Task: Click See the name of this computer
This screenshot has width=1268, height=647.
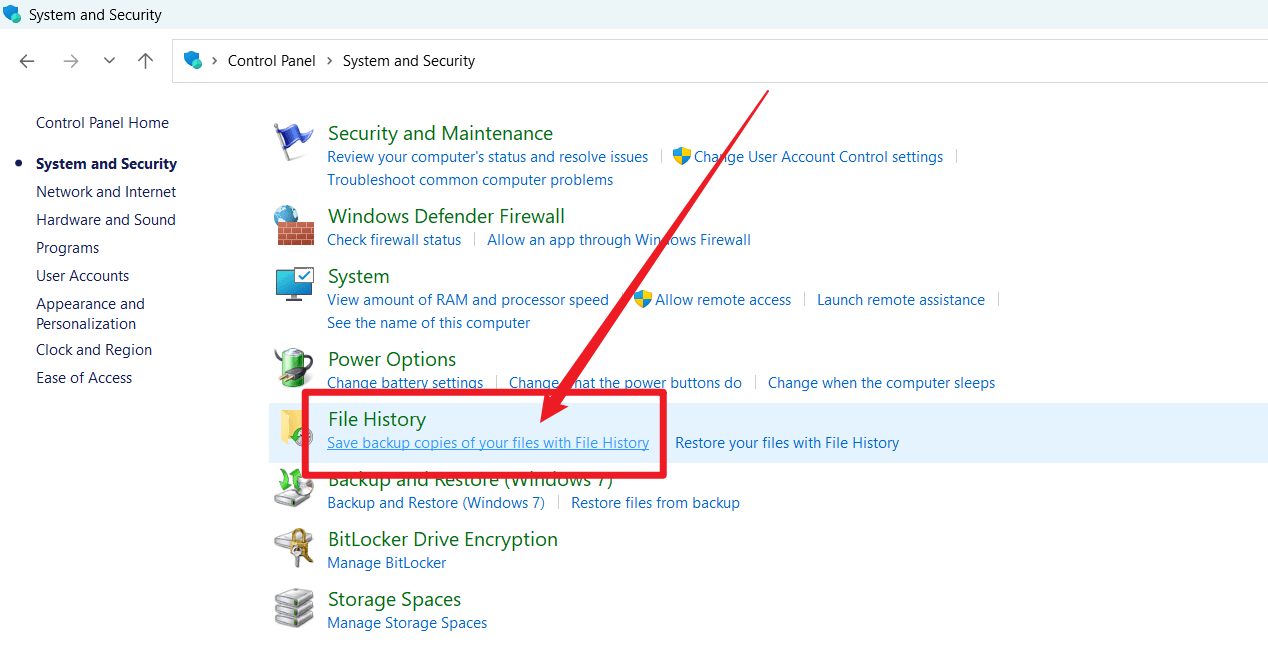Action: click(429, 323)
